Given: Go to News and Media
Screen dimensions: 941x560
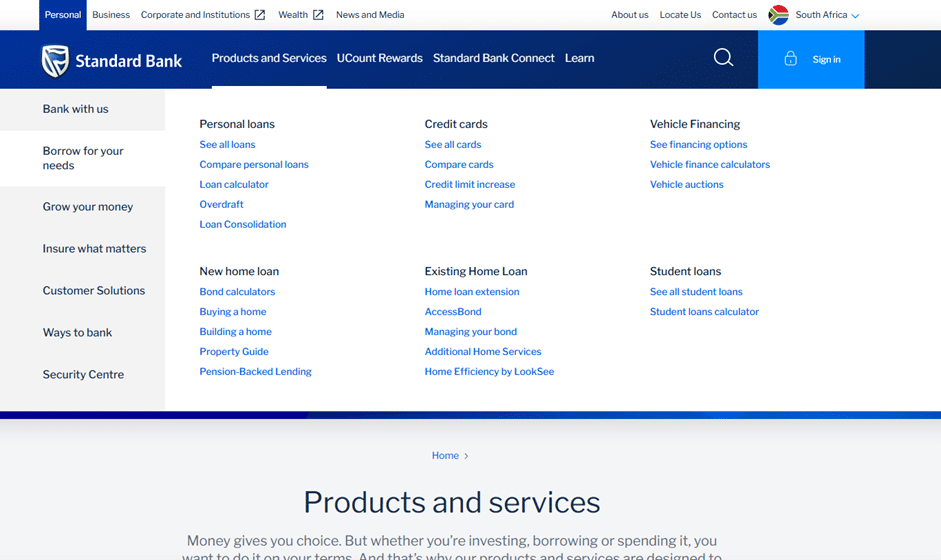Looking at the screenshot, I should click(x=370, y=15).
